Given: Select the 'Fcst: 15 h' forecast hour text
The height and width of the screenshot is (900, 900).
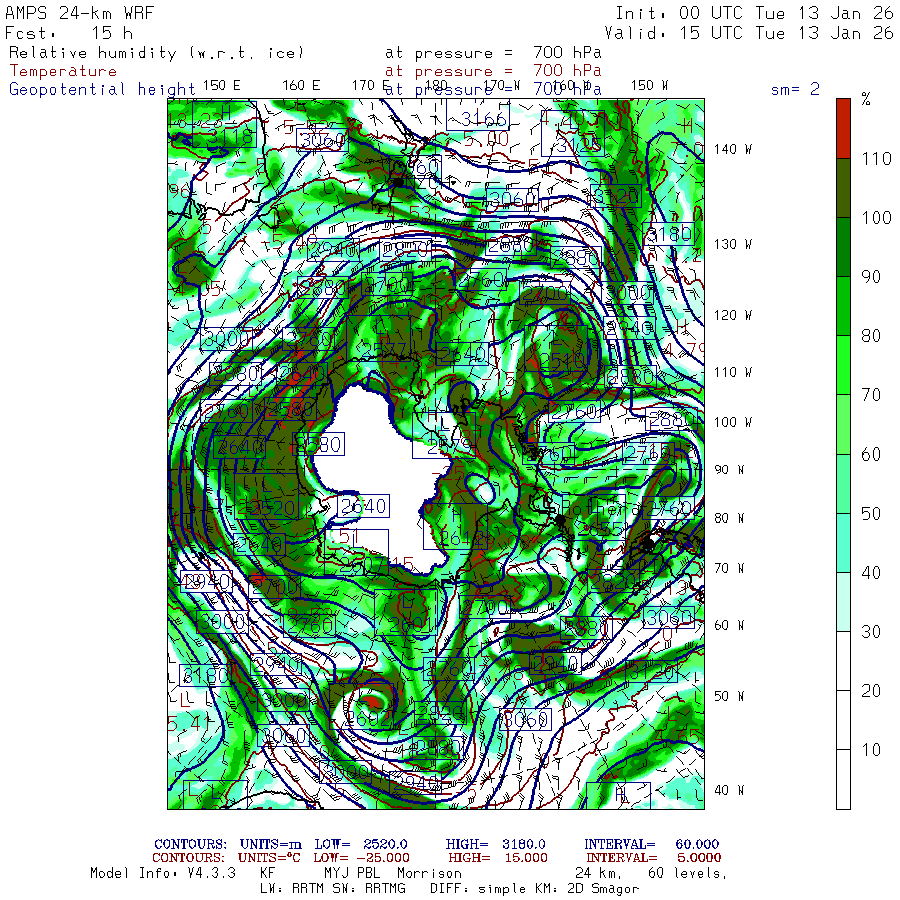Looking at the screenshot, I should (x=69, y=33).
